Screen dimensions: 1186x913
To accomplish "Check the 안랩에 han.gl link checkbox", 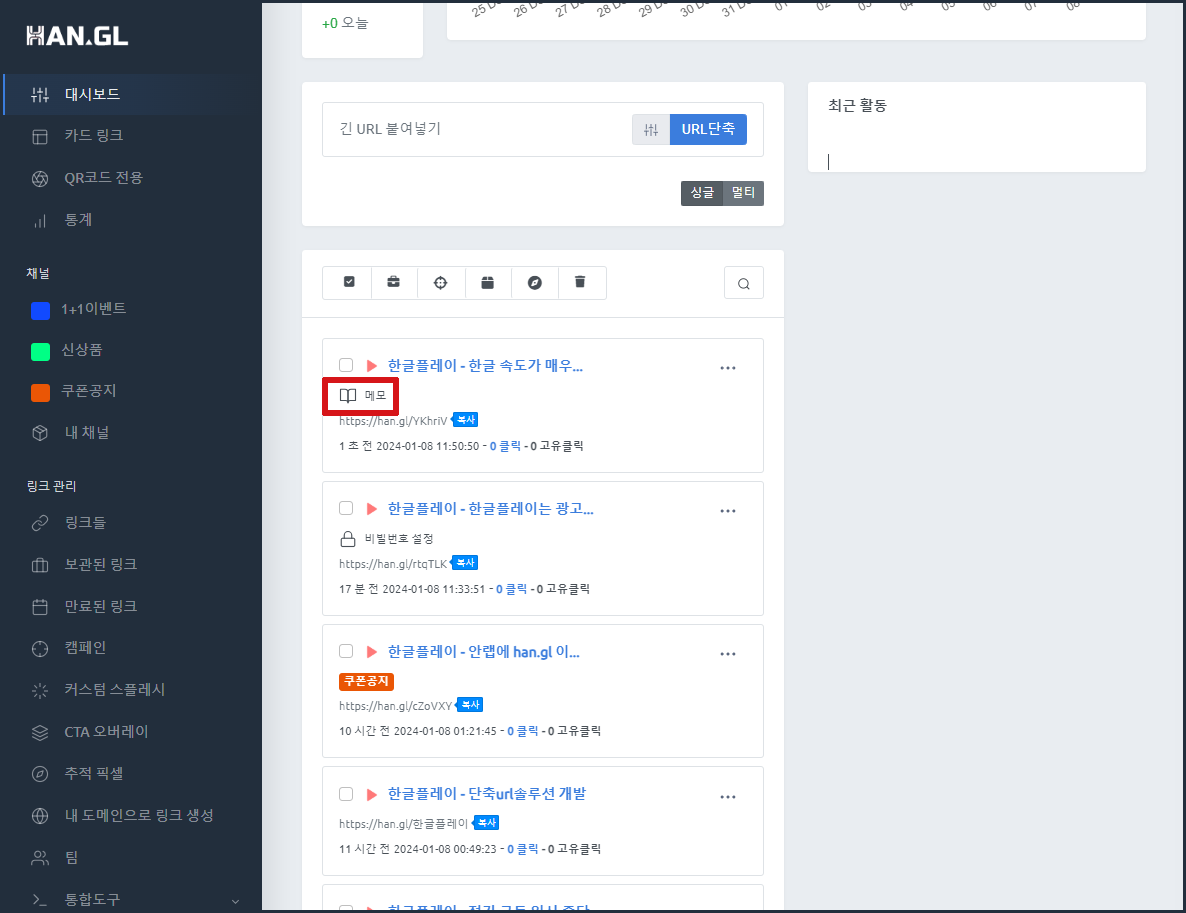I will pyautogui.click(x=346, y=651).
